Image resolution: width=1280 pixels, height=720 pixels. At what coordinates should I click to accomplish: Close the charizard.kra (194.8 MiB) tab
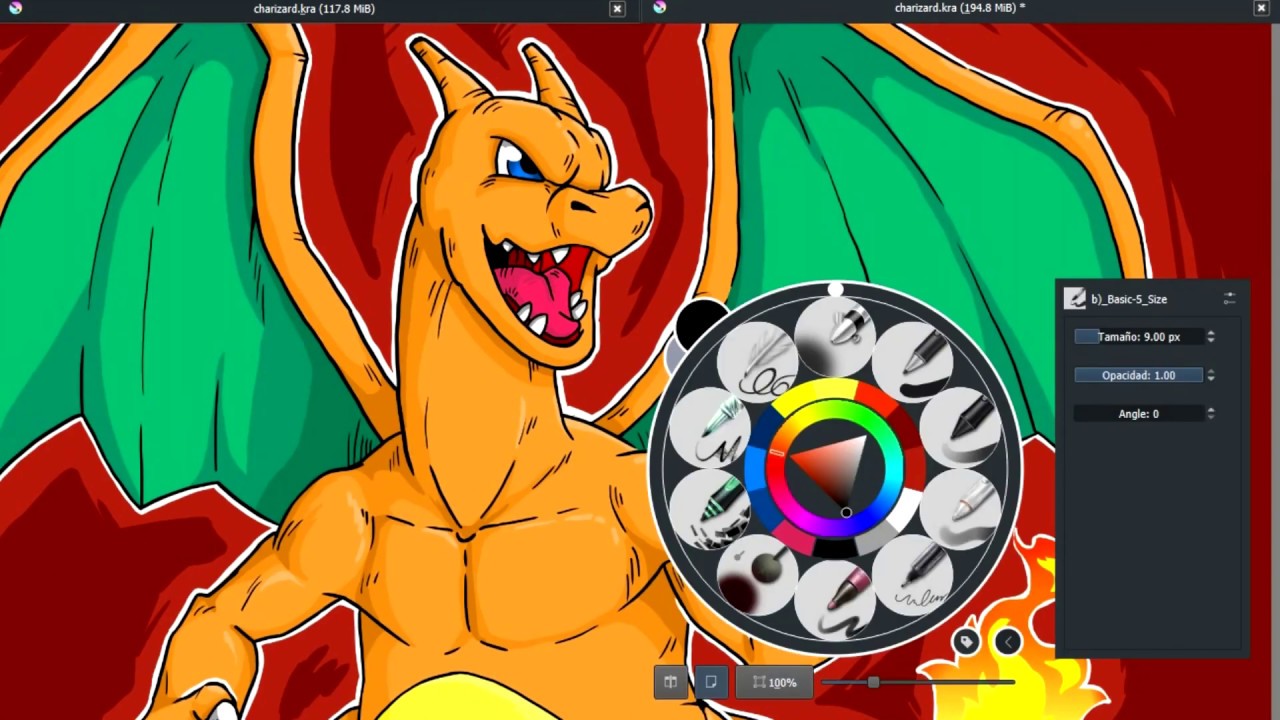1261,8
